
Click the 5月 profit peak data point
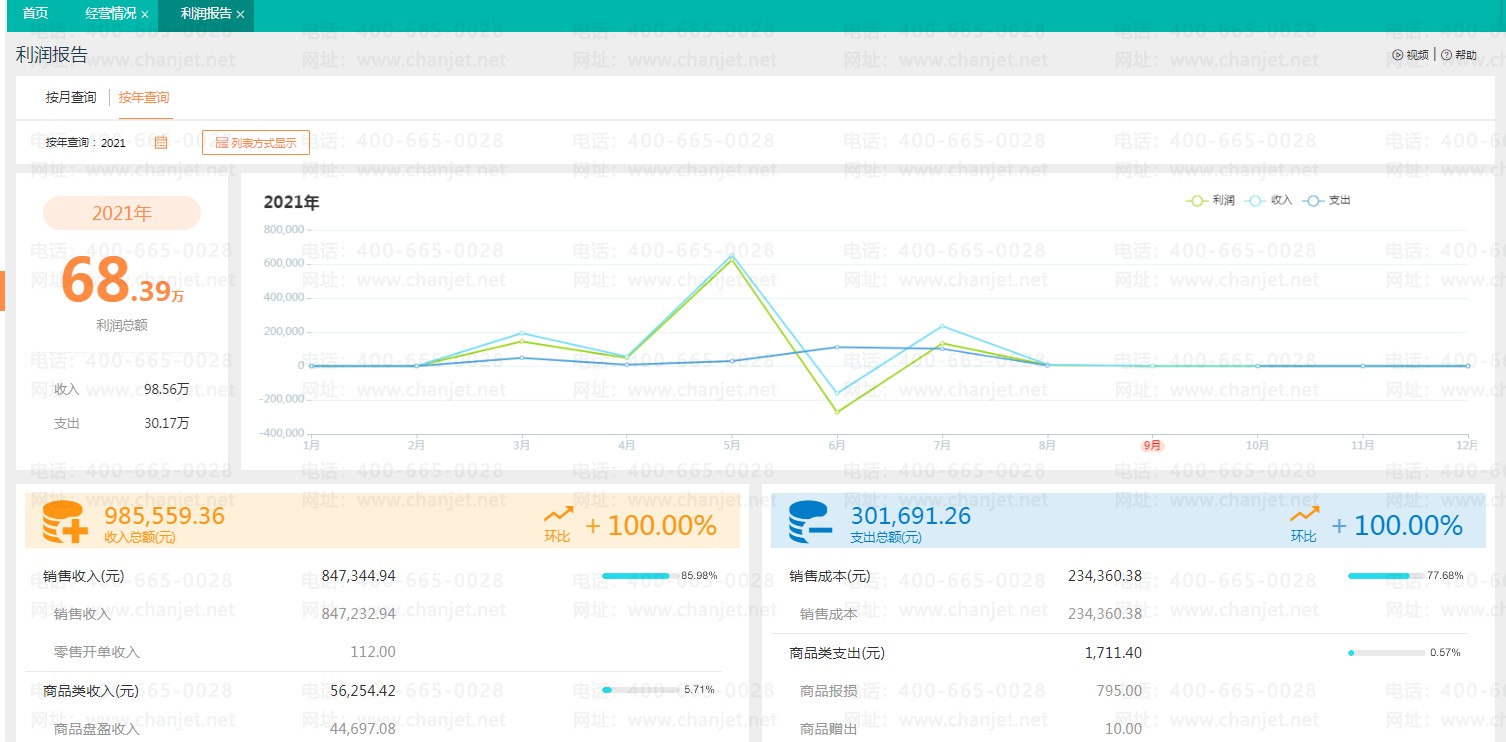click(x=731, y=259)
